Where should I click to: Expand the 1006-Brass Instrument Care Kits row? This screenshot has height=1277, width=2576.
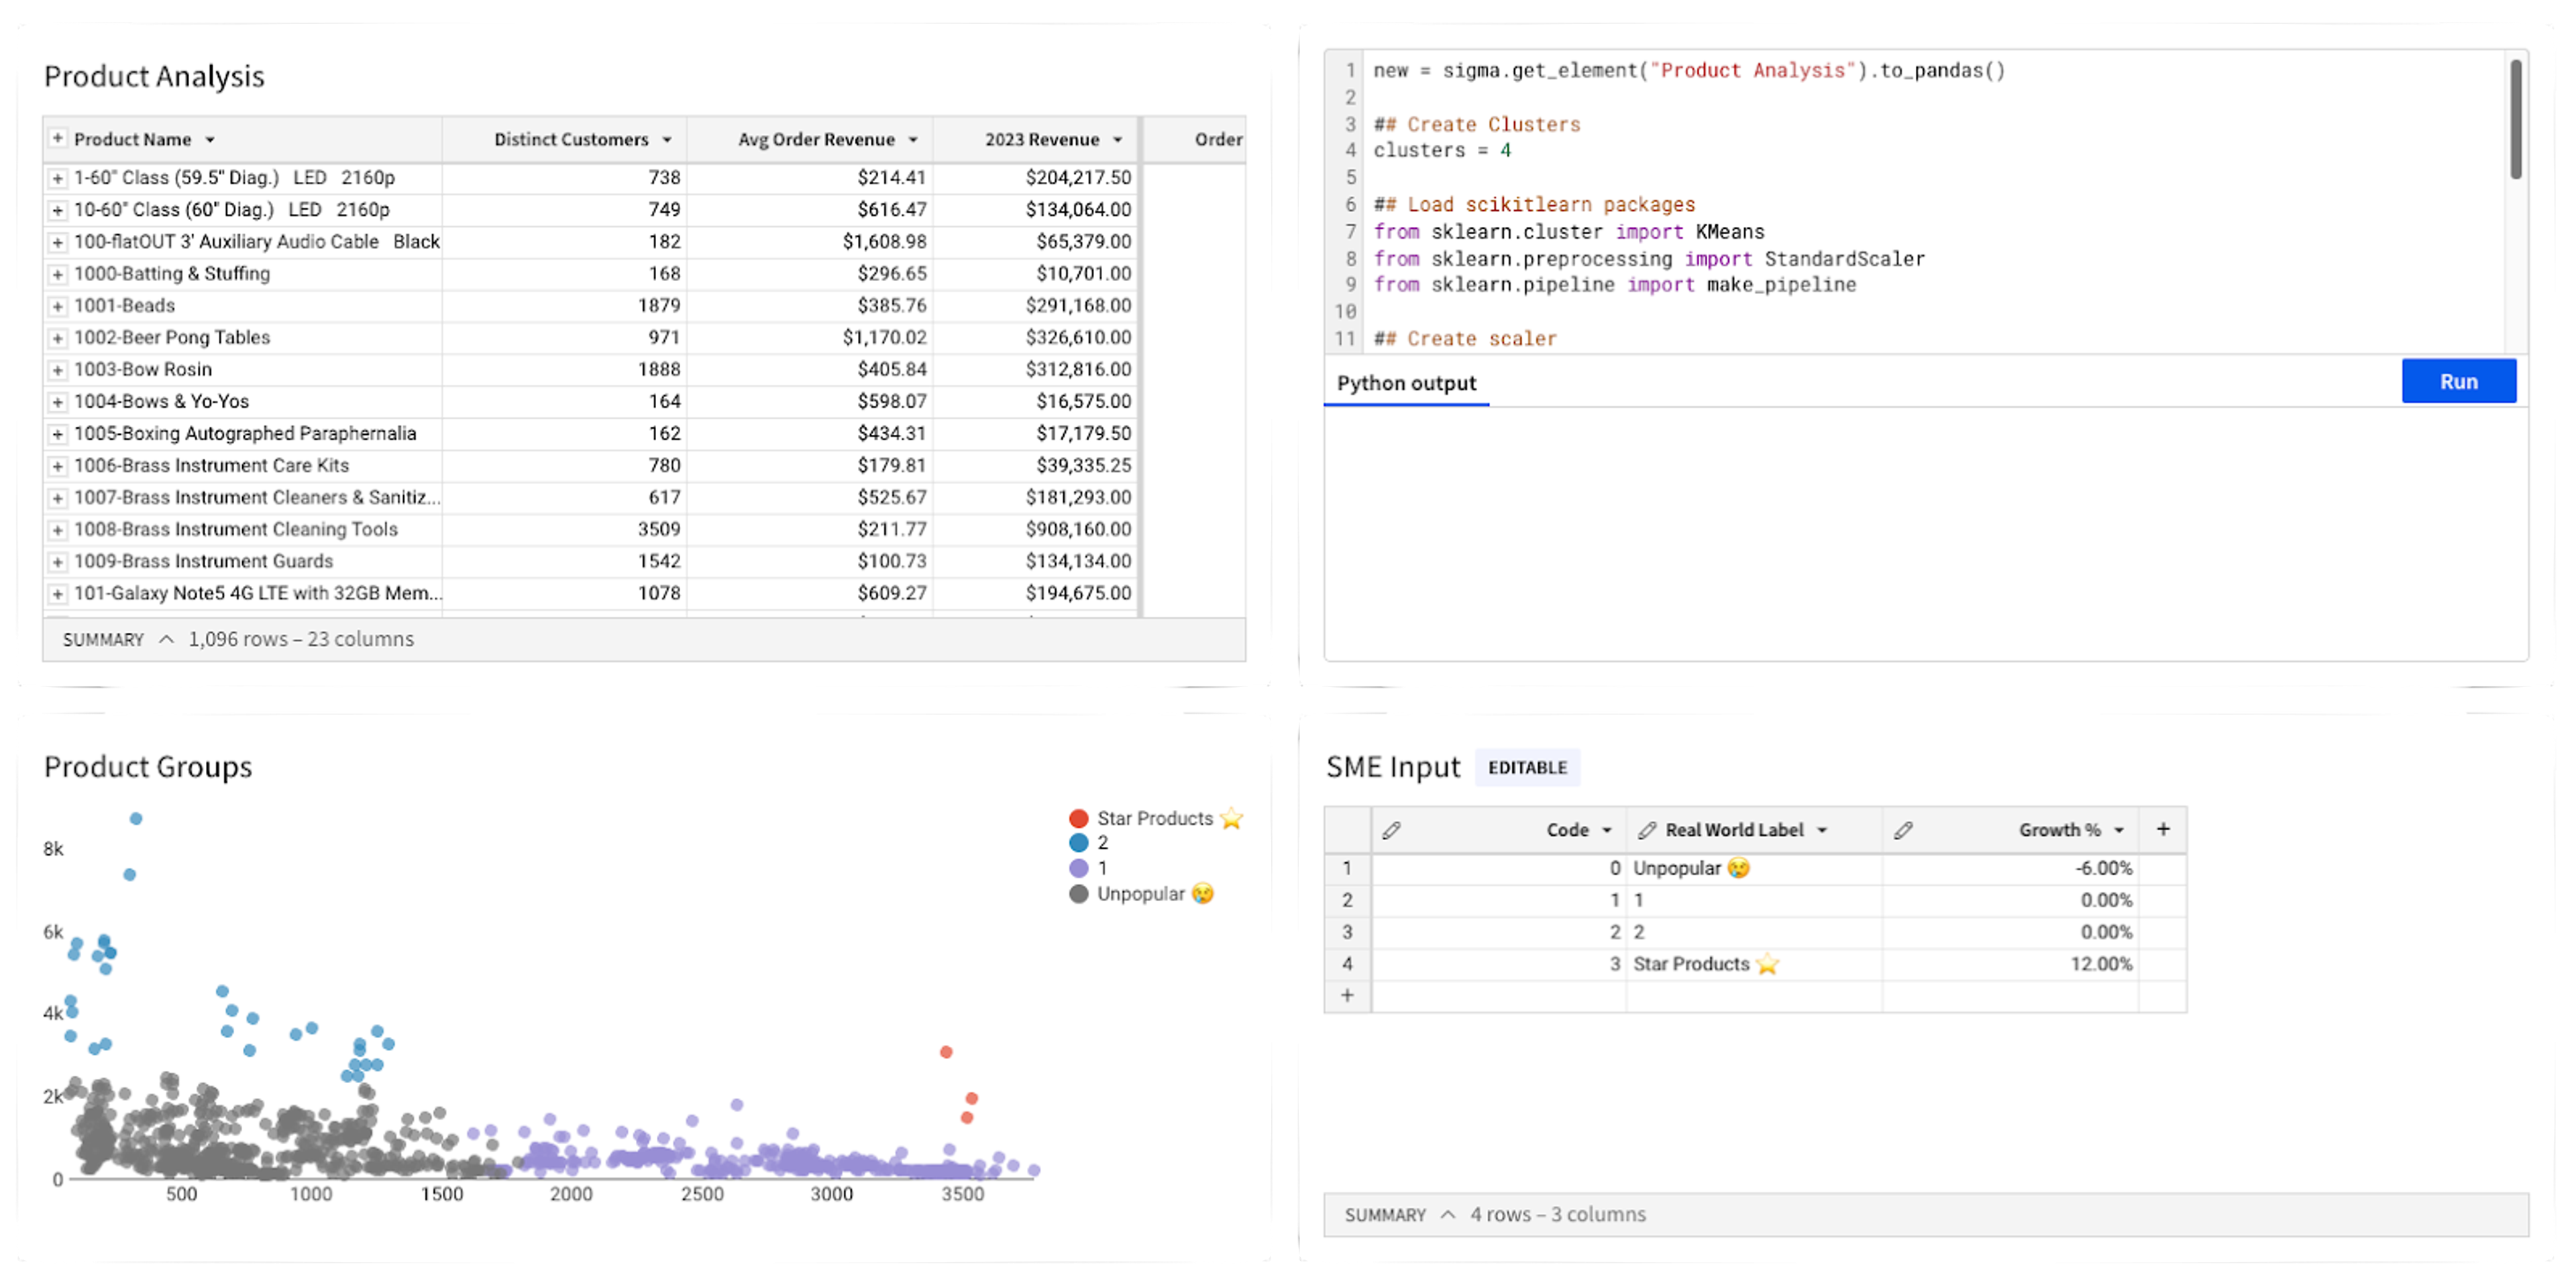(58, 466)
